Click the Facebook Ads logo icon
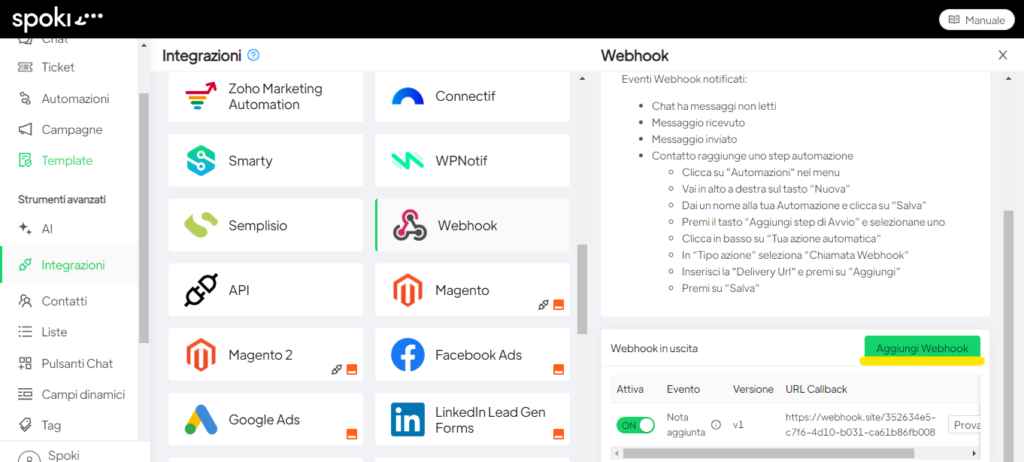The height and width of the screenshot is (462, 1024). [x=408, y=355]
